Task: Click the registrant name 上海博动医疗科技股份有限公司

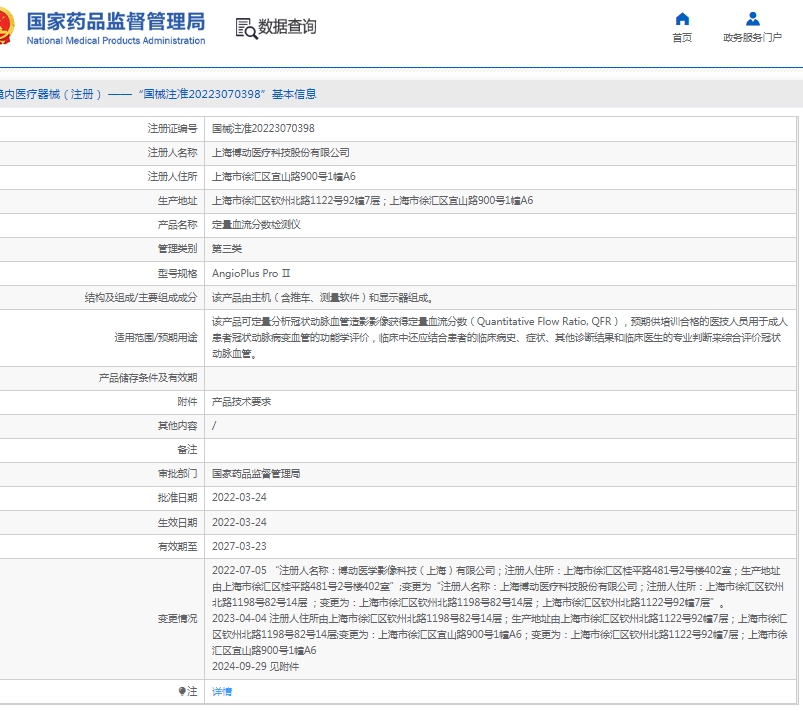Action: pos(281,153)
